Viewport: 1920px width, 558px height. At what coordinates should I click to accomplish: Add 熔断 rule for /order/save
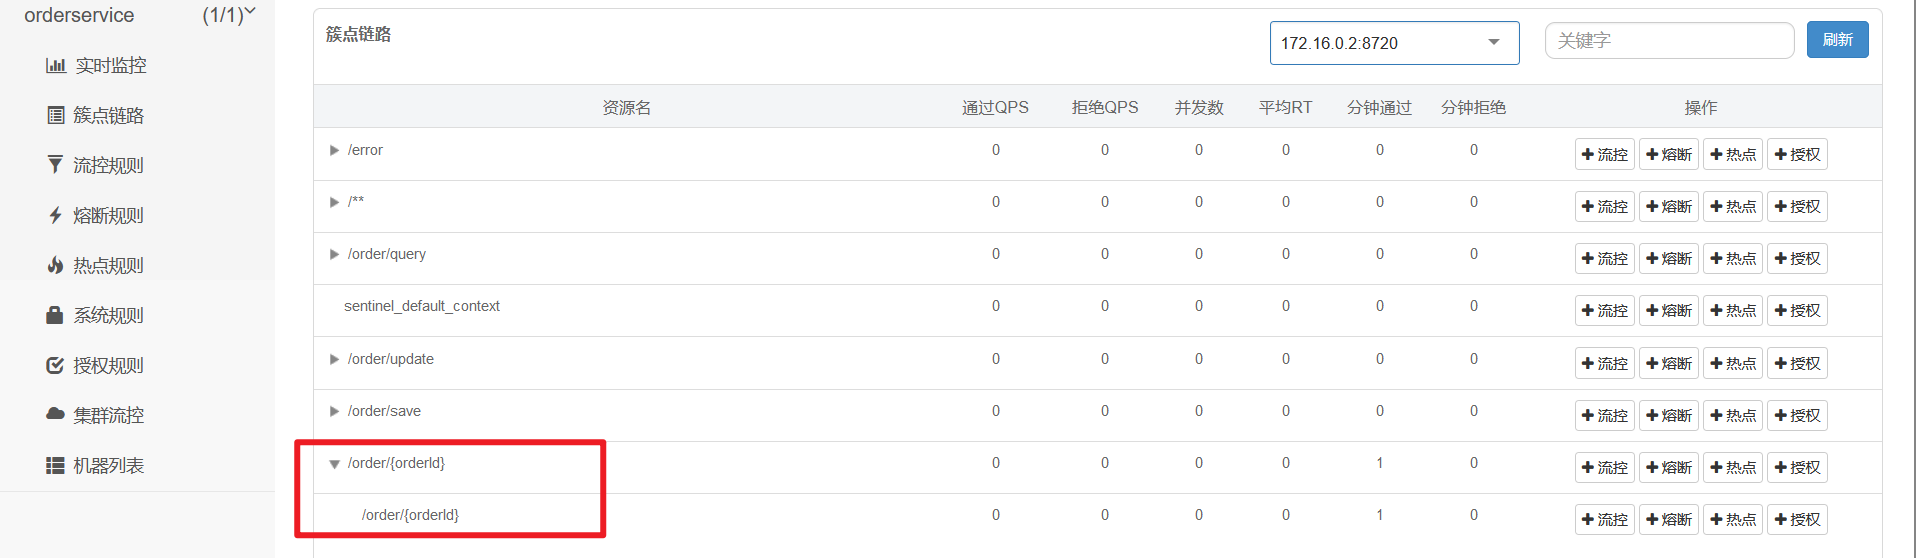pyautogui.click(x=1669, y=415)
